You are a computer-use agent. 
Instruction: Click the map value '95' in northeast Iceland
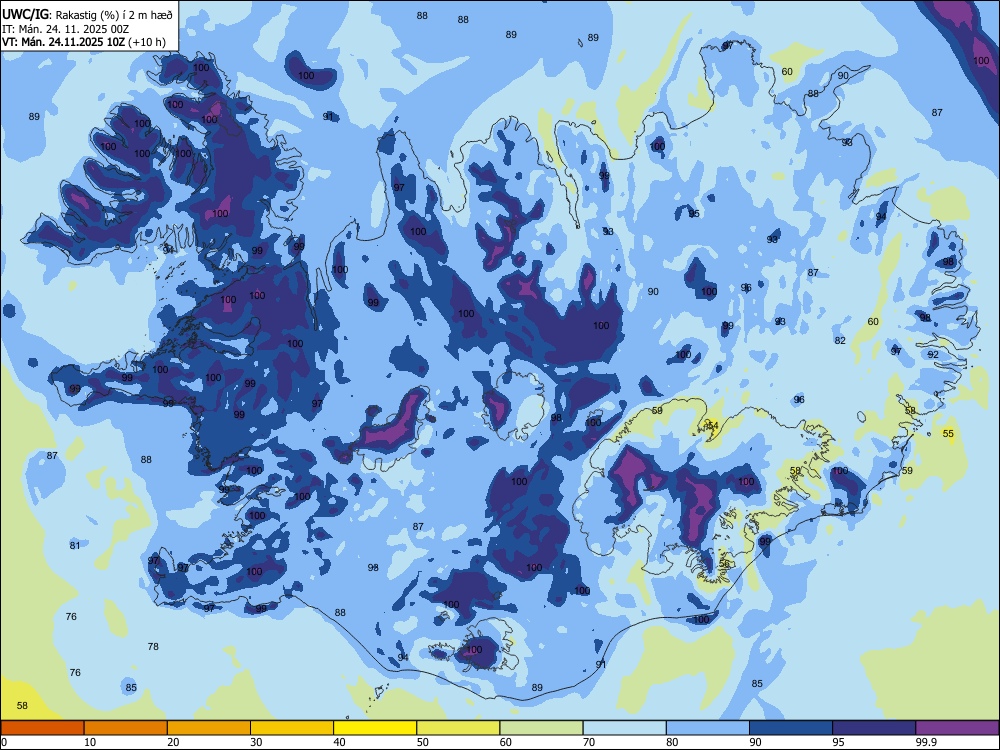click(694, 213)
